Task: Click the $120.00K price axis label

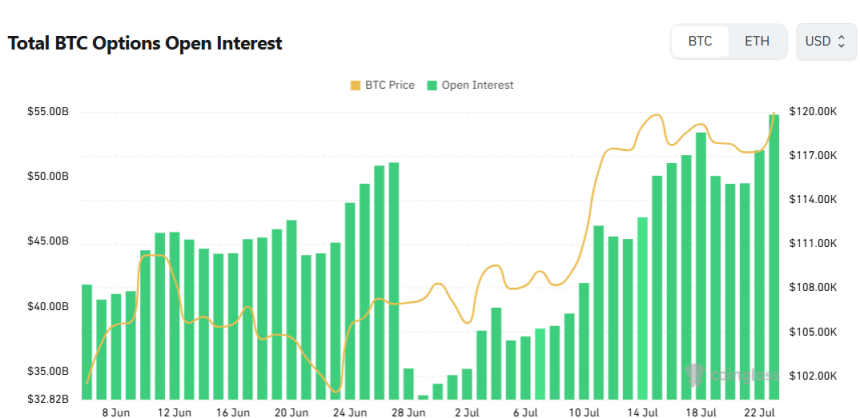Action: coord(813,112)
